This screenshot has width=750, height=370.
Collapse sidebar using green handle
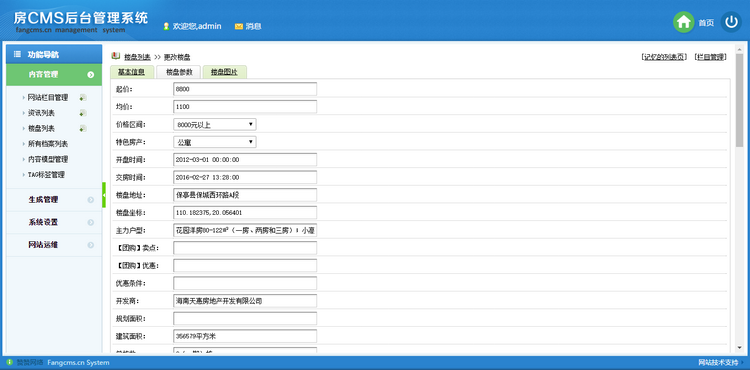tap(104, 195)
